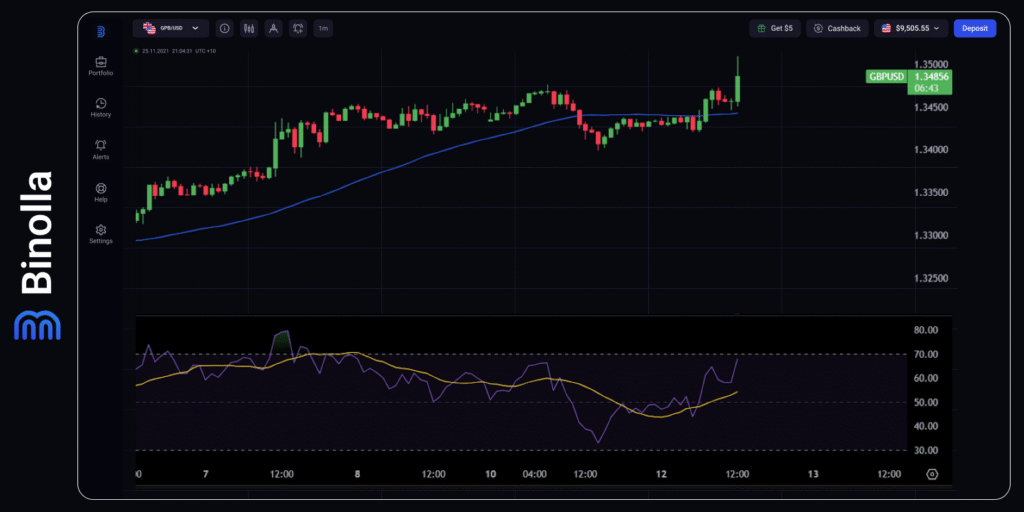Open the Portfolio sidebar section
Image resolution: width=1024 pixels, height=512 pixels.
[100, 66]
